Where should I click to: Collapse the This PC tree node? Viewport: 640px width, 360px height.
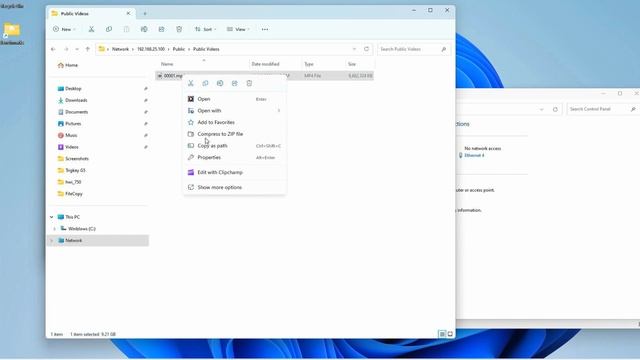[x=52, y=217]
